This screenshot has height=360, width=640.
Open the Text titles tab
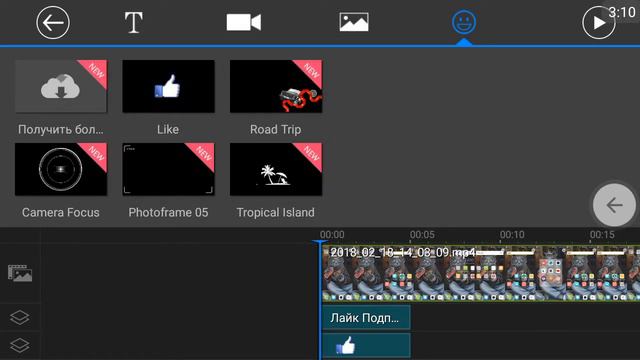coord(133,22)
